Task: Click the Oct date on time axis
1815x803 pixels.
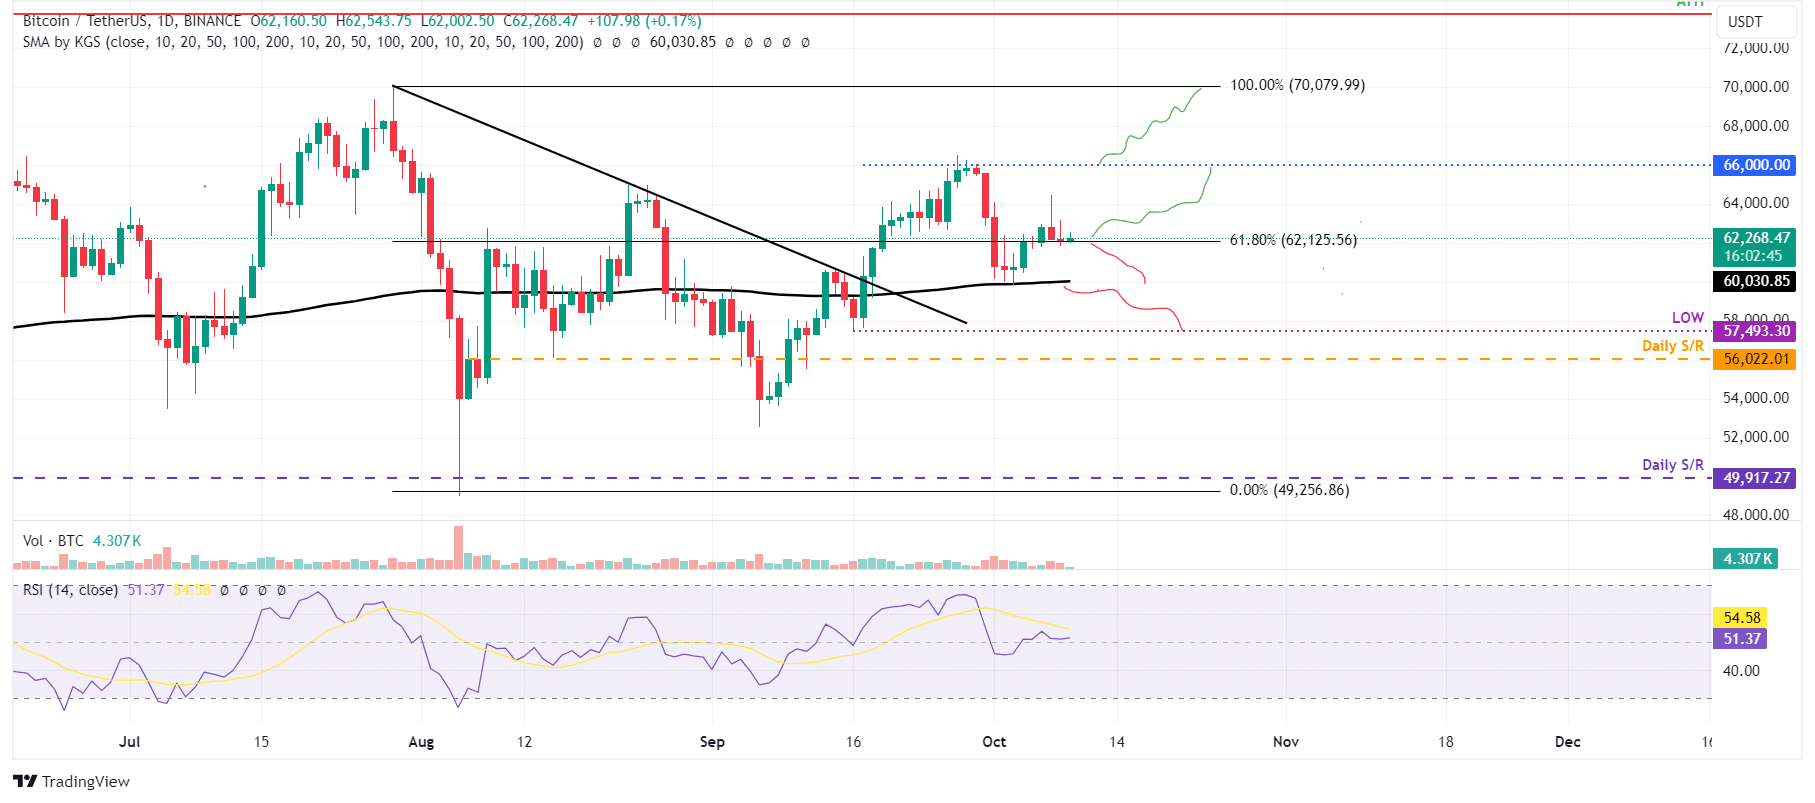Action: [x=994, y=742]
